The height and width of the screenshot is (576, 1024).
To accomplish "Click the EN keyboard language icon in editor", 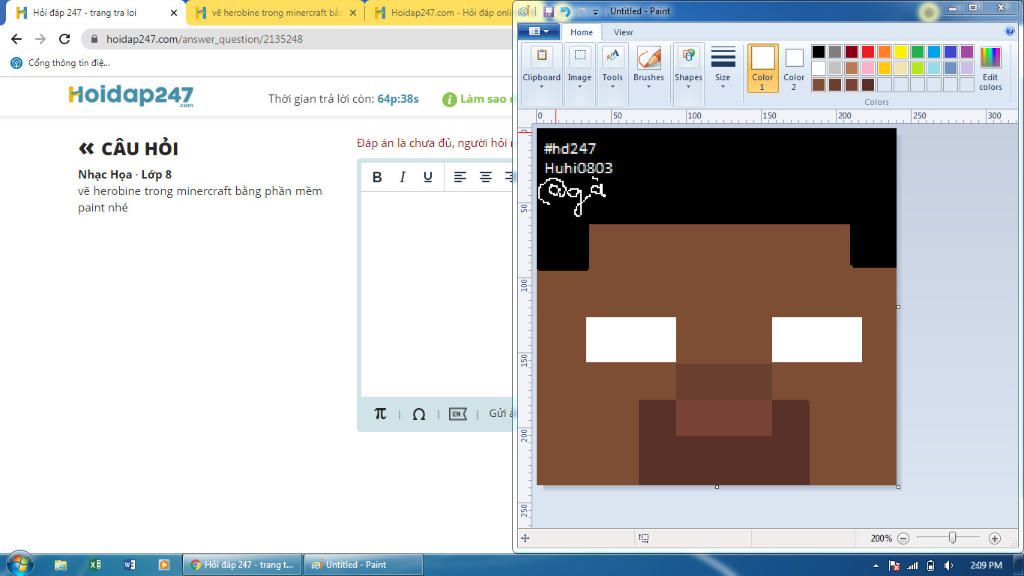I will coord(457,414).
